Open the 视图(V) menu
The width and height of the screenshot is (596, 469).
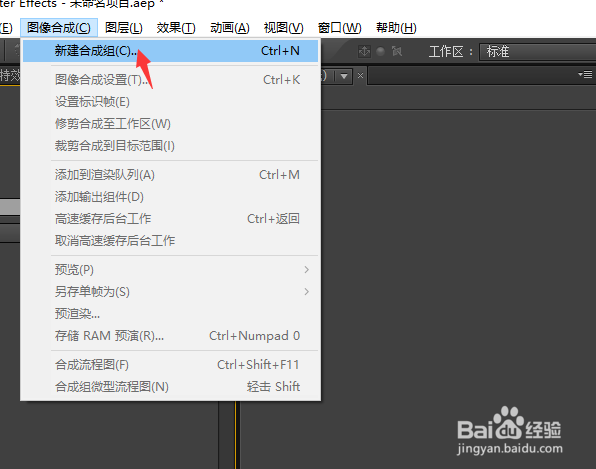[284, 28]
